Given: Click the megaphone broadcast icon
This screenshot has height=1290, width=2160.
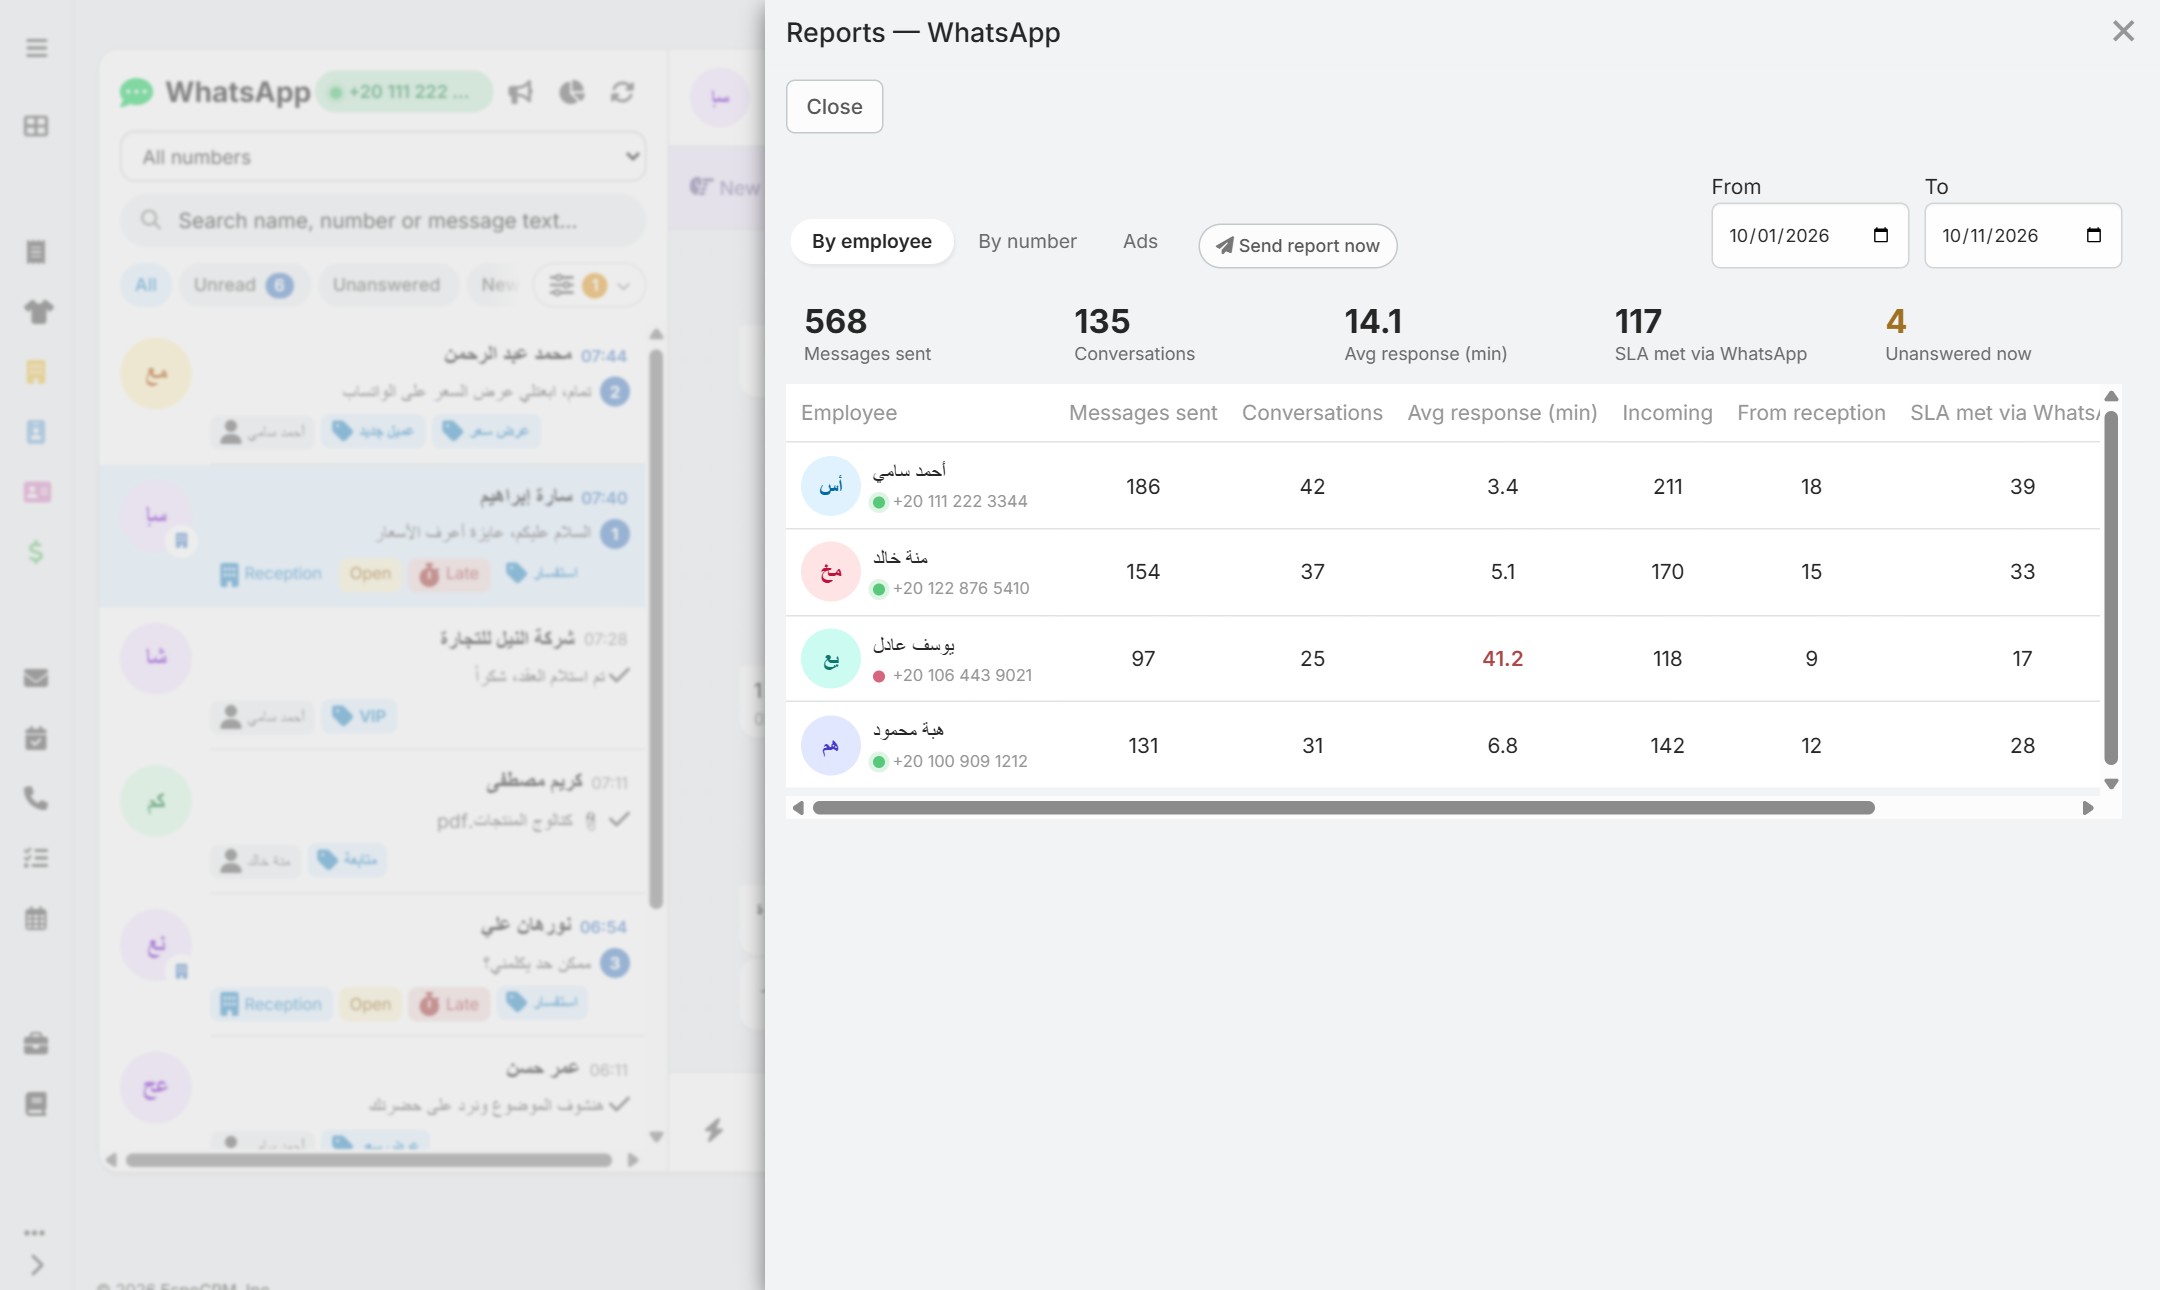Looking at the screenshot, I should click(520, 92).
